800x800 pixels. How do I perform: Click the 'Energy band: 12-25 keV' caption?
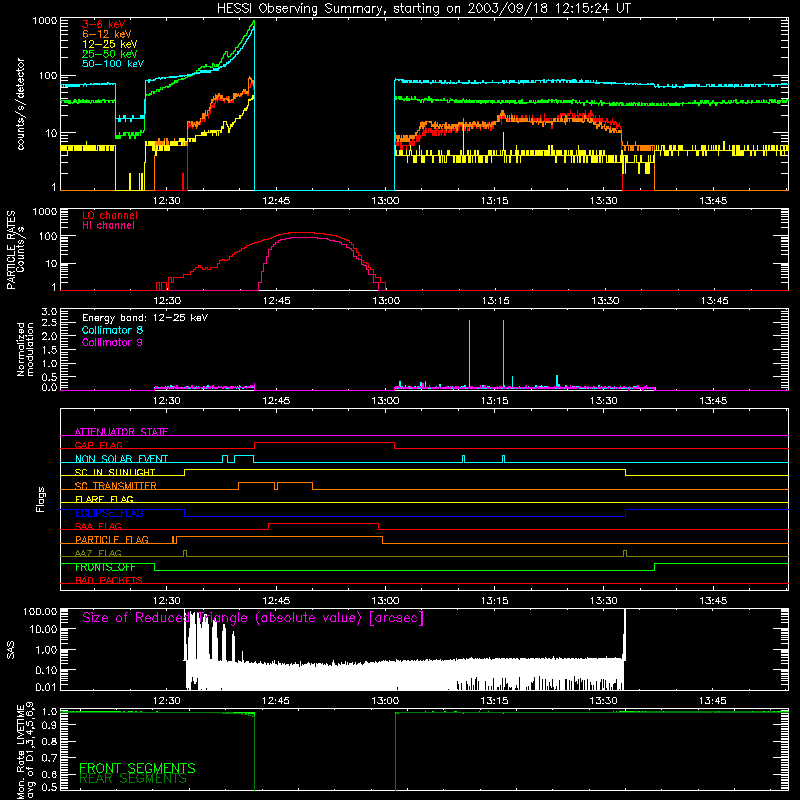point(145,318)
